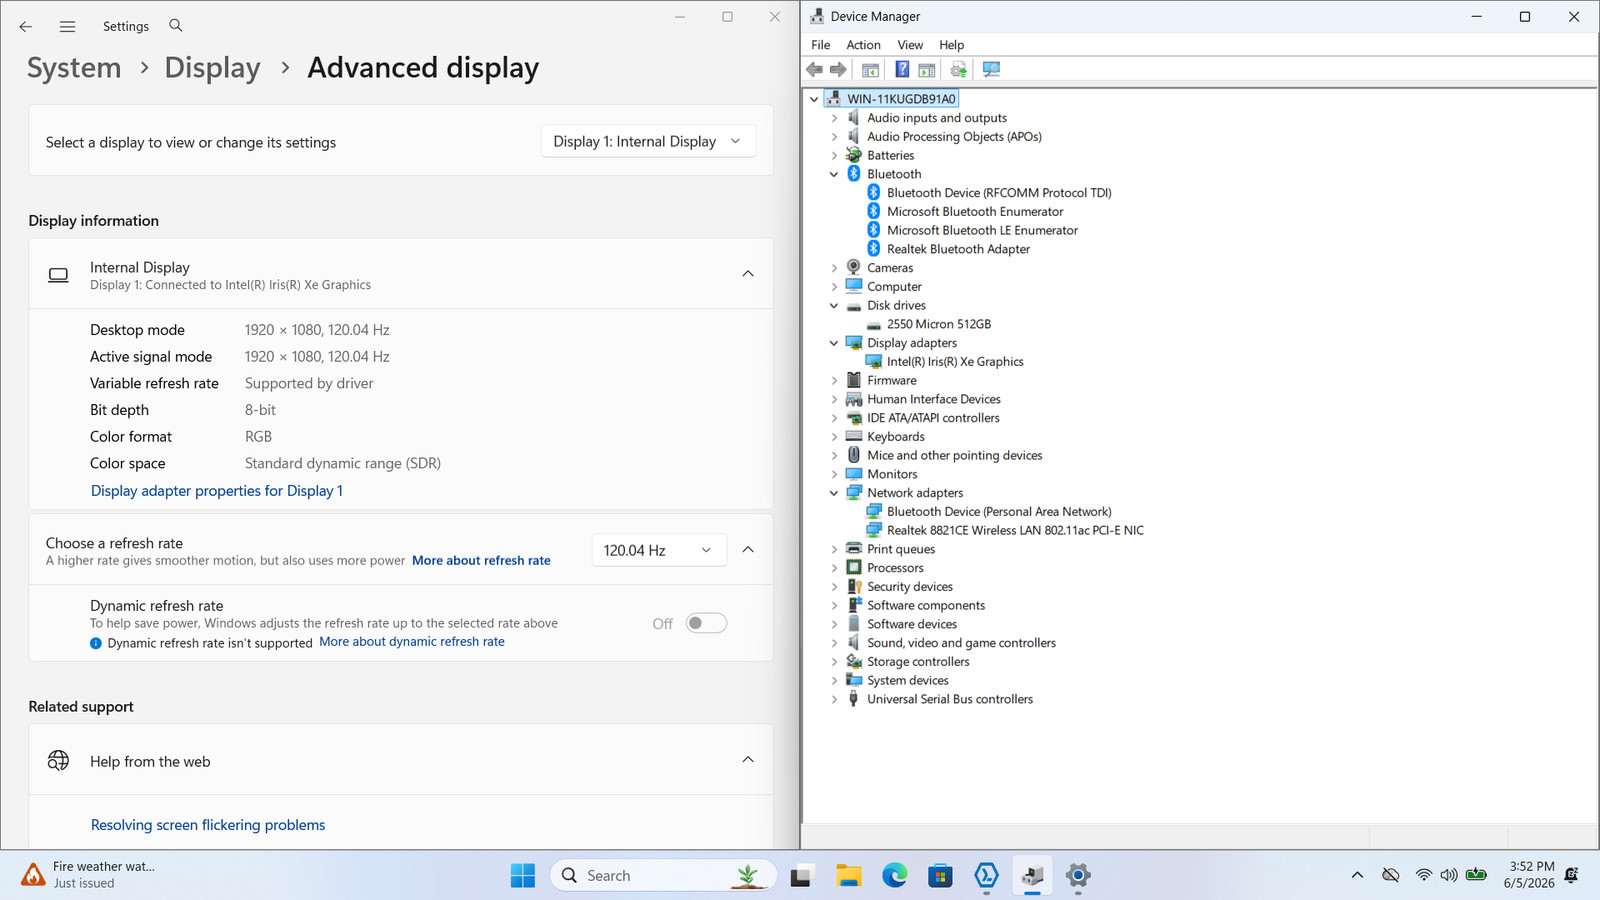Go to System breadcrumb in Settings
This screenshot has width=1600, height=900.
click(x=74, y=68)
